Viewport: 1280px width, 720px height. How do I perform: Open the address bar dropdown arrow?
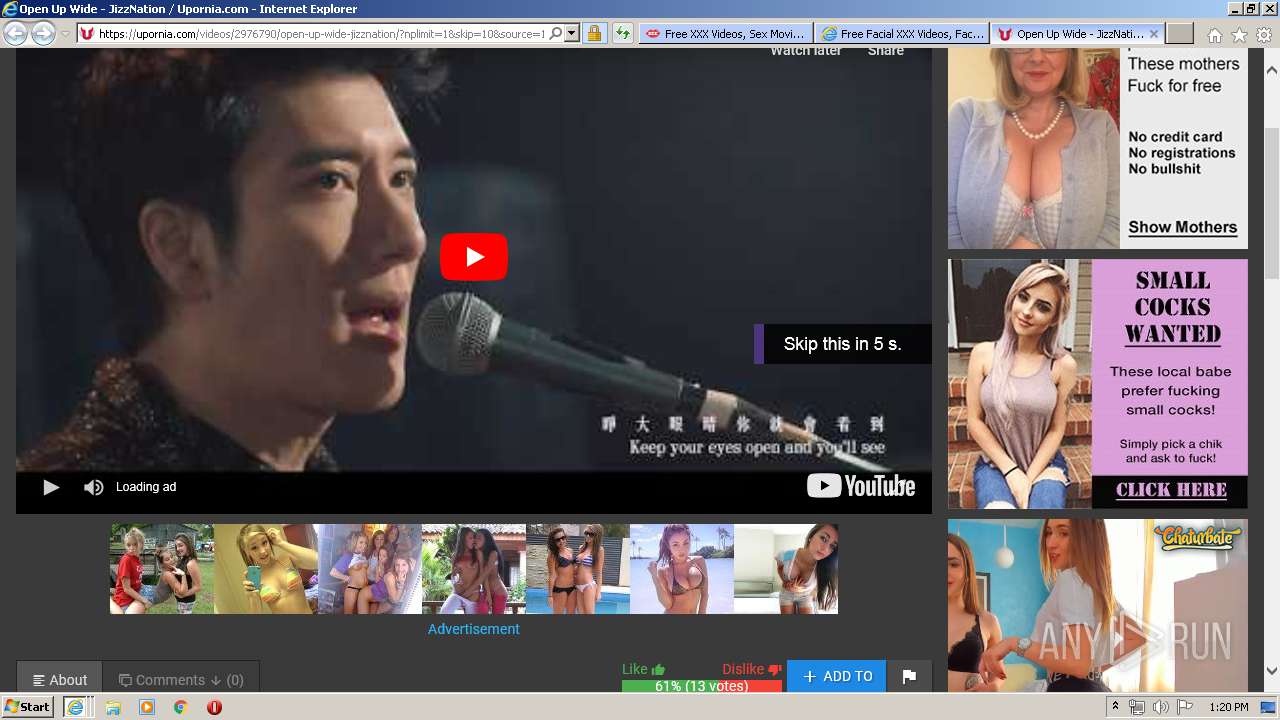[572, 33]
